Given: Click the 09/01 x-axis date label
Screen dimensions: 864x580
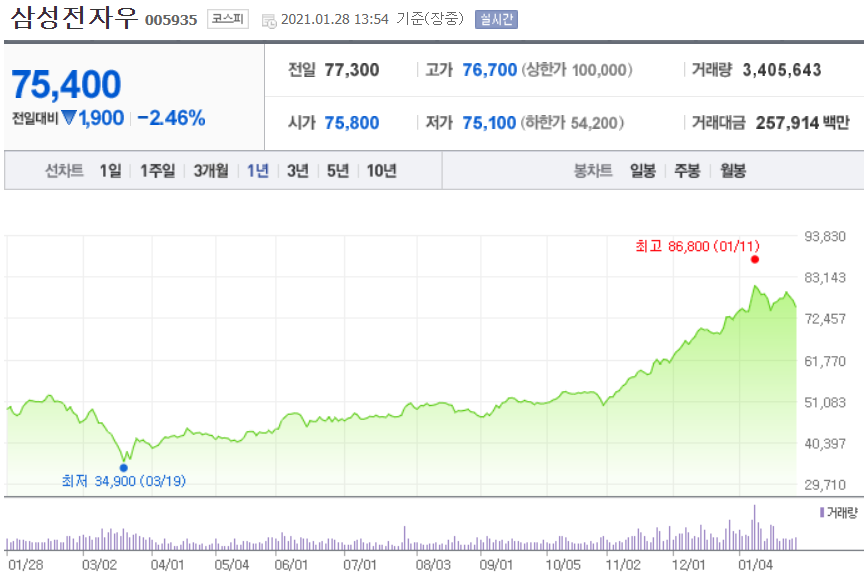Looking at the screenshot, I should [496, 565].
